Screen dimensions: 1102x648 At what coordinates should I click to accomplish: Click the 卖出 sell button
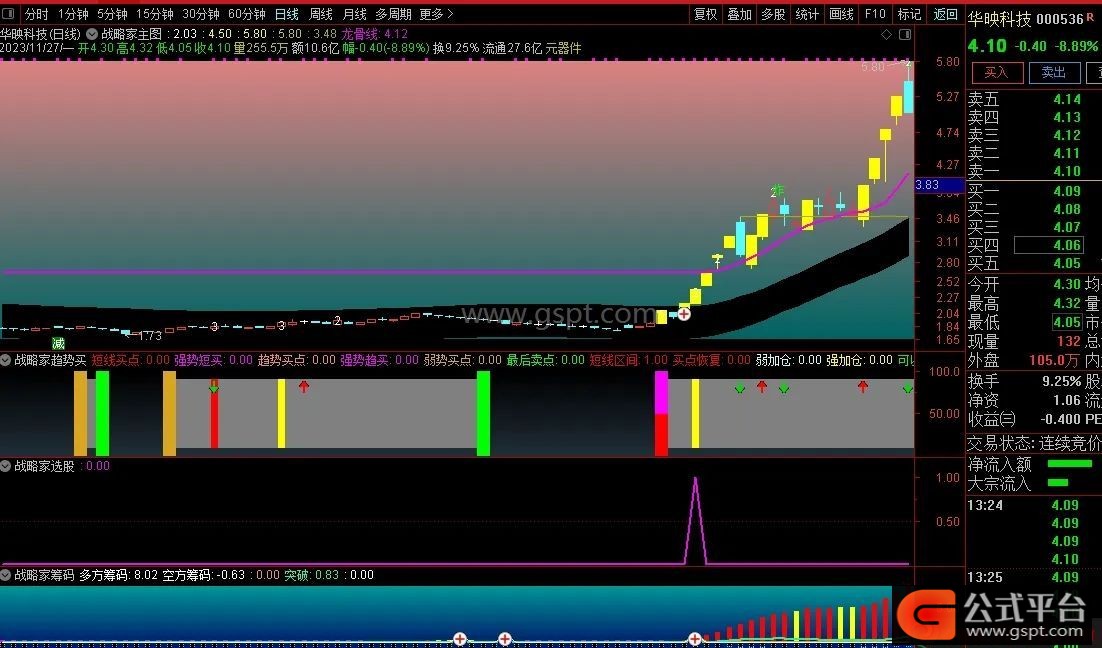tap(1054, 72)
